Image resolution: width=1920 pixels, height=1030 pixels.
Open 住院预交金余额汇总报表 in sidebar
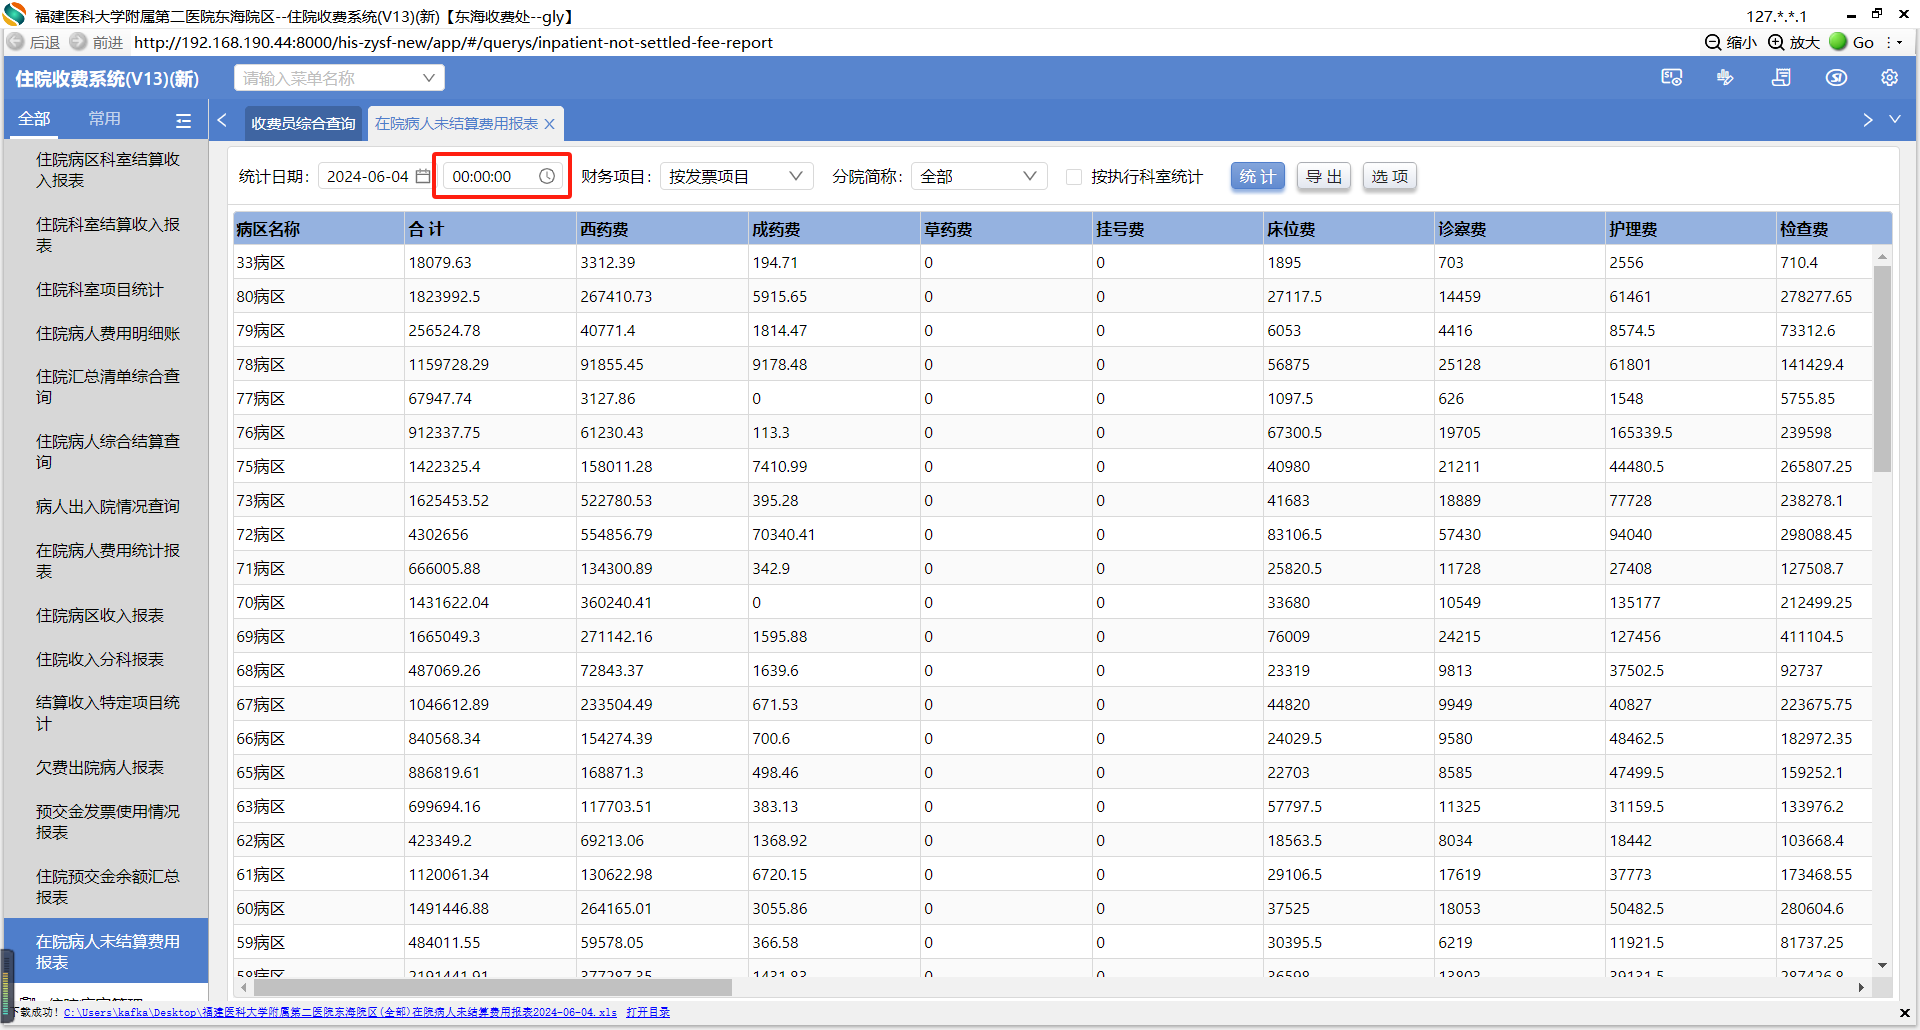point(108,887)
